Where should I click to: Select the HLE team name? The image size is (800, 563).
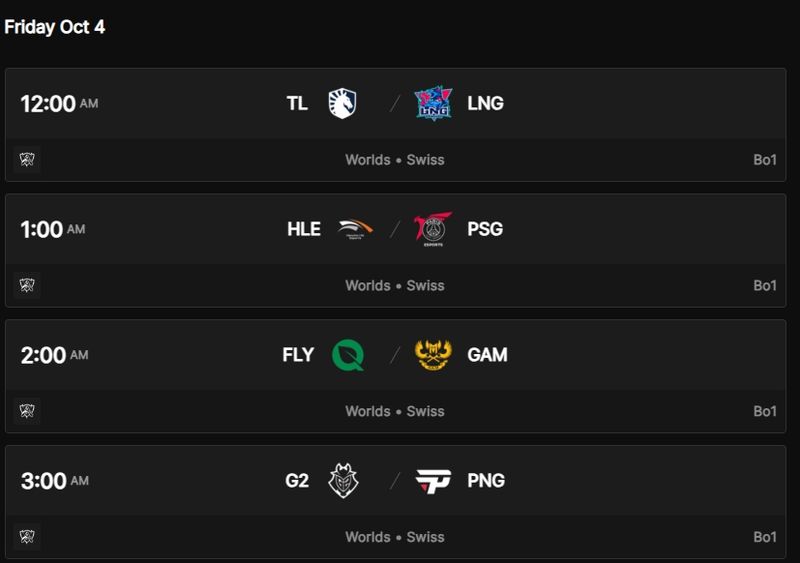tap(303, 229)
